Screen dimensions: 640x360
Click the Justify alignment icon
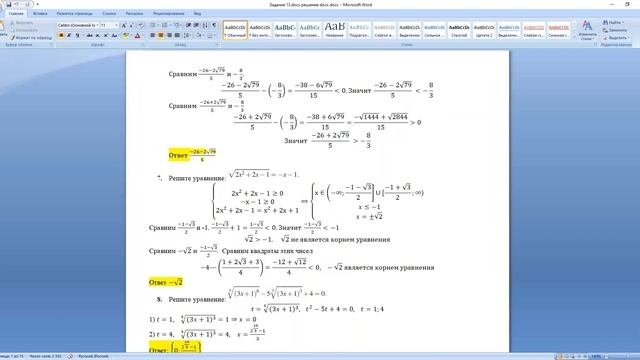pyautogui.click(x=177, y=36)
